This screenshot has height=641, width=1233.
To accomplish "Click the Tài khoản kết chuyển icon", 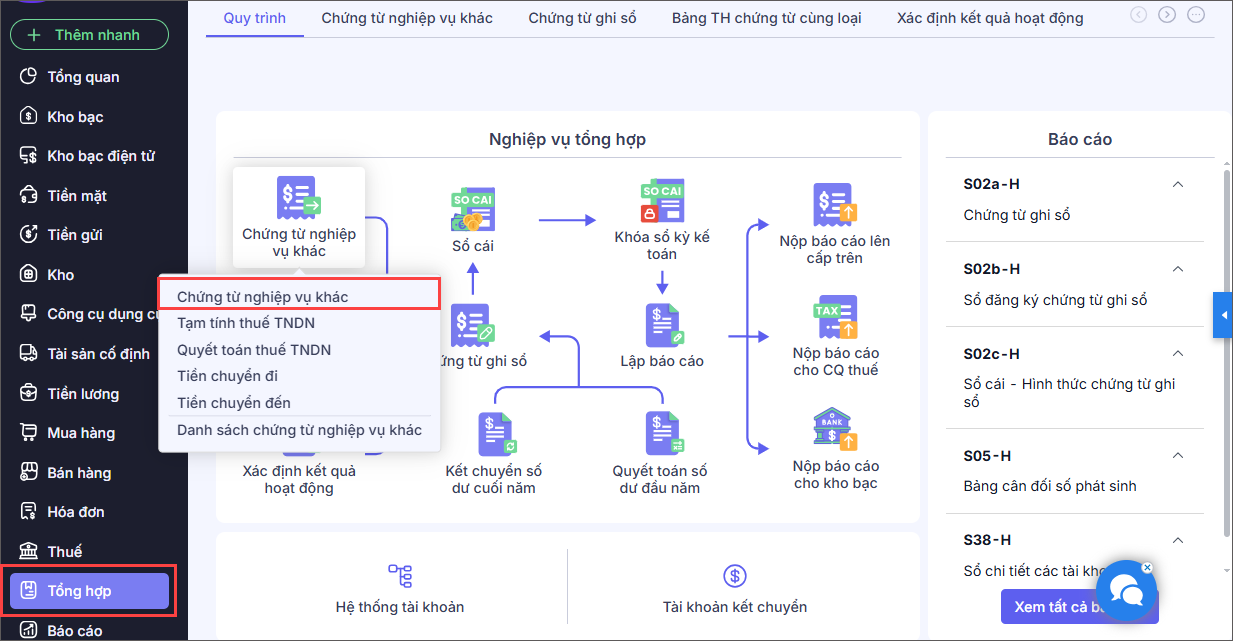I will [735, 575].
